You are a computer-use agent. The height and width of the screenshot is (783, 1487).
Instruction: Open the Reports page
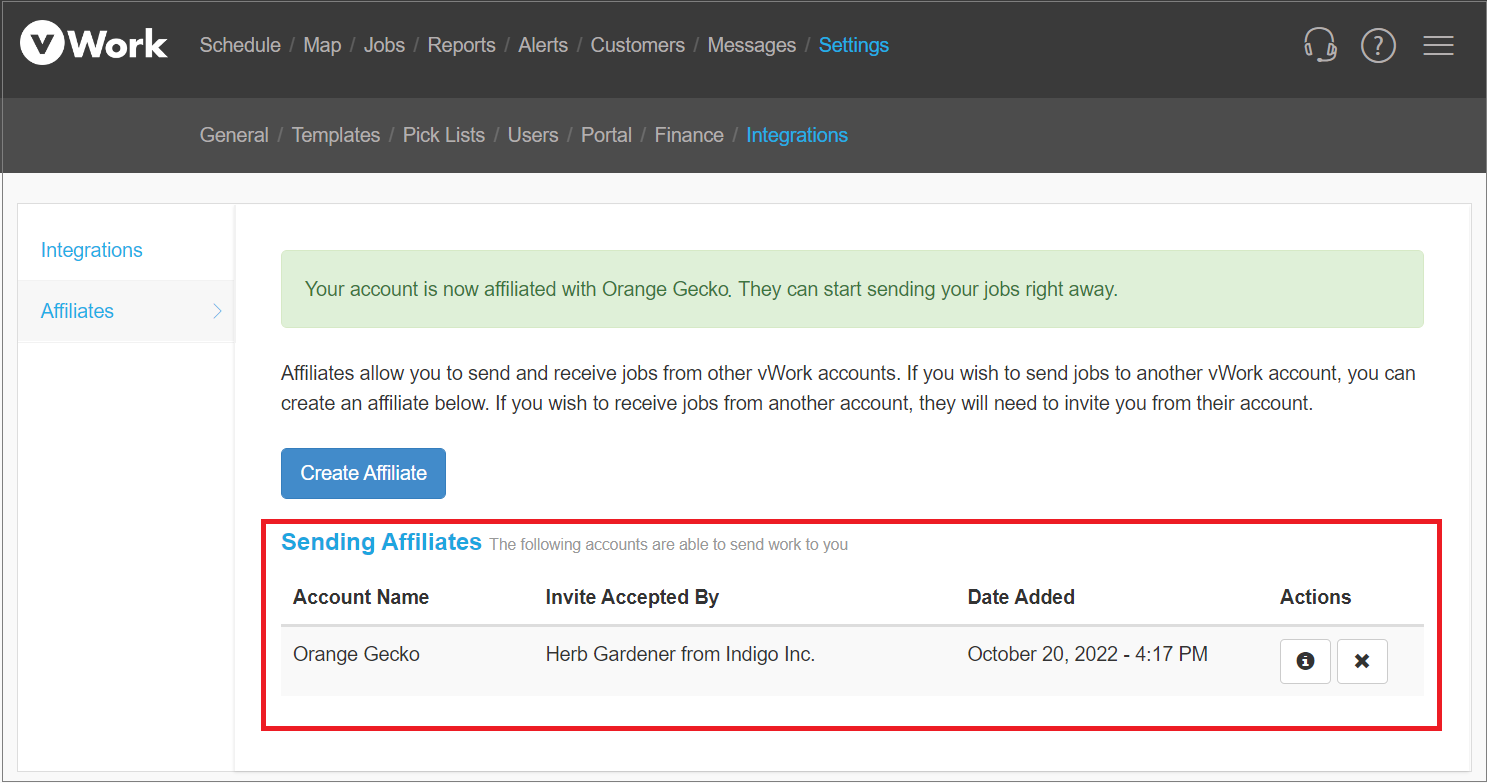click(461, 45)
